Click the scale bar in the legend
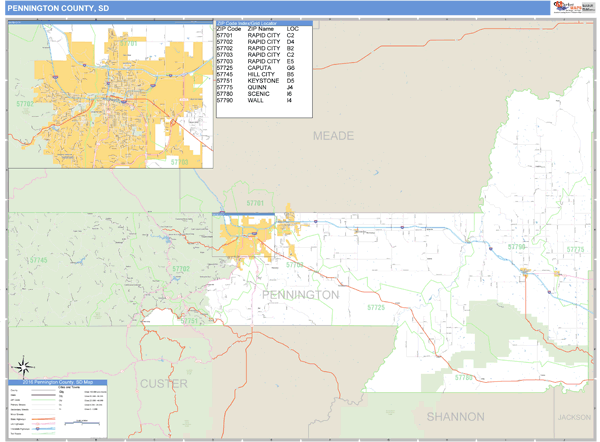600x442 pixels. [x=82, y=422]
